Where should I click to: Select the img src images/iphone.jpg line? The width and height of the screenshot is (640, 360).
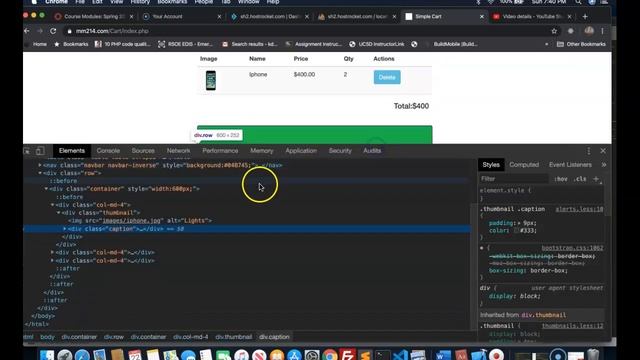pos(140,221)
